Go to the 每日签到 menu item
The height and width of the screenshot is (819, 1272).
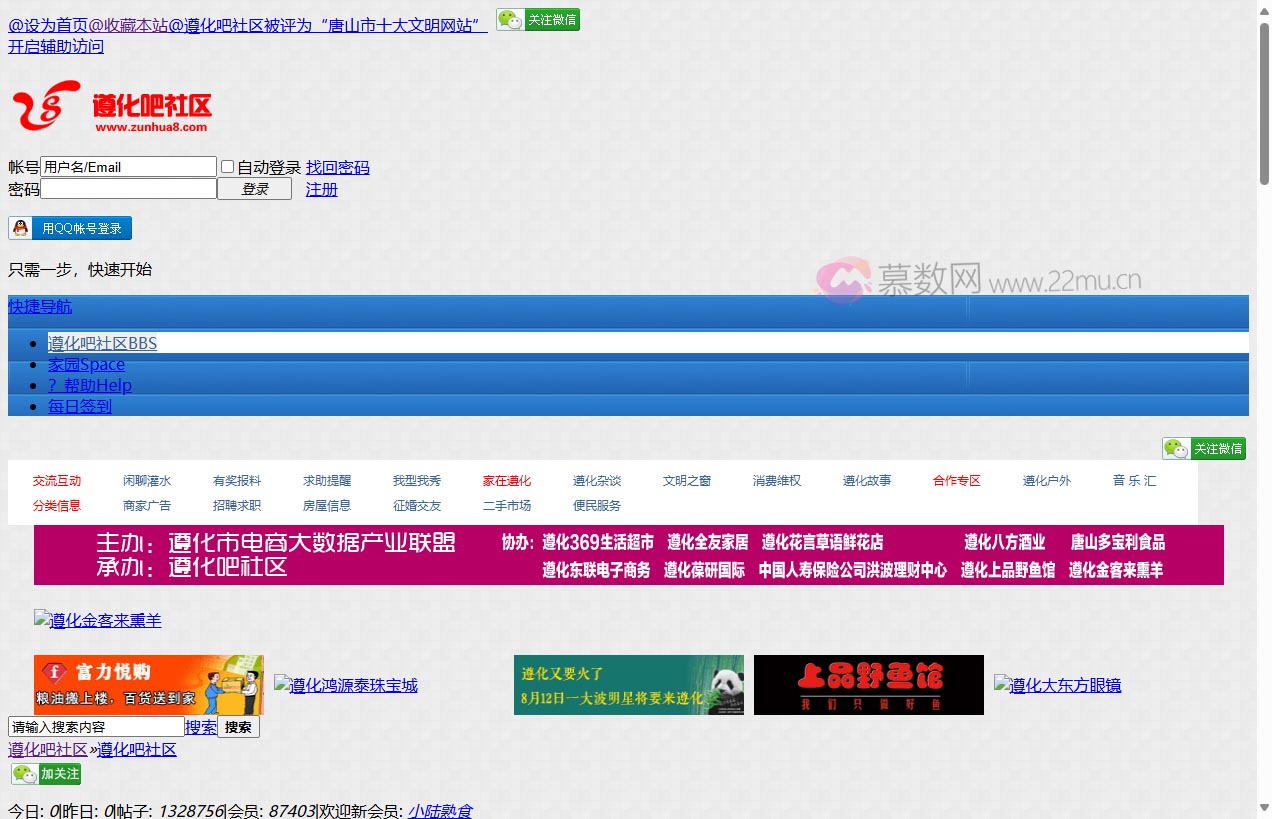coord(80,406)
